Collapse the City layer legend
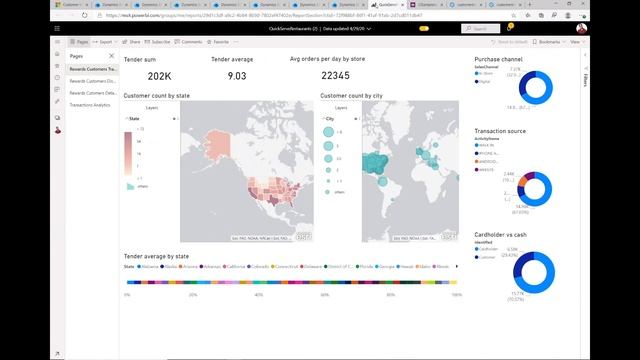Screen dimensions: 640x360 tap(323, 118)
